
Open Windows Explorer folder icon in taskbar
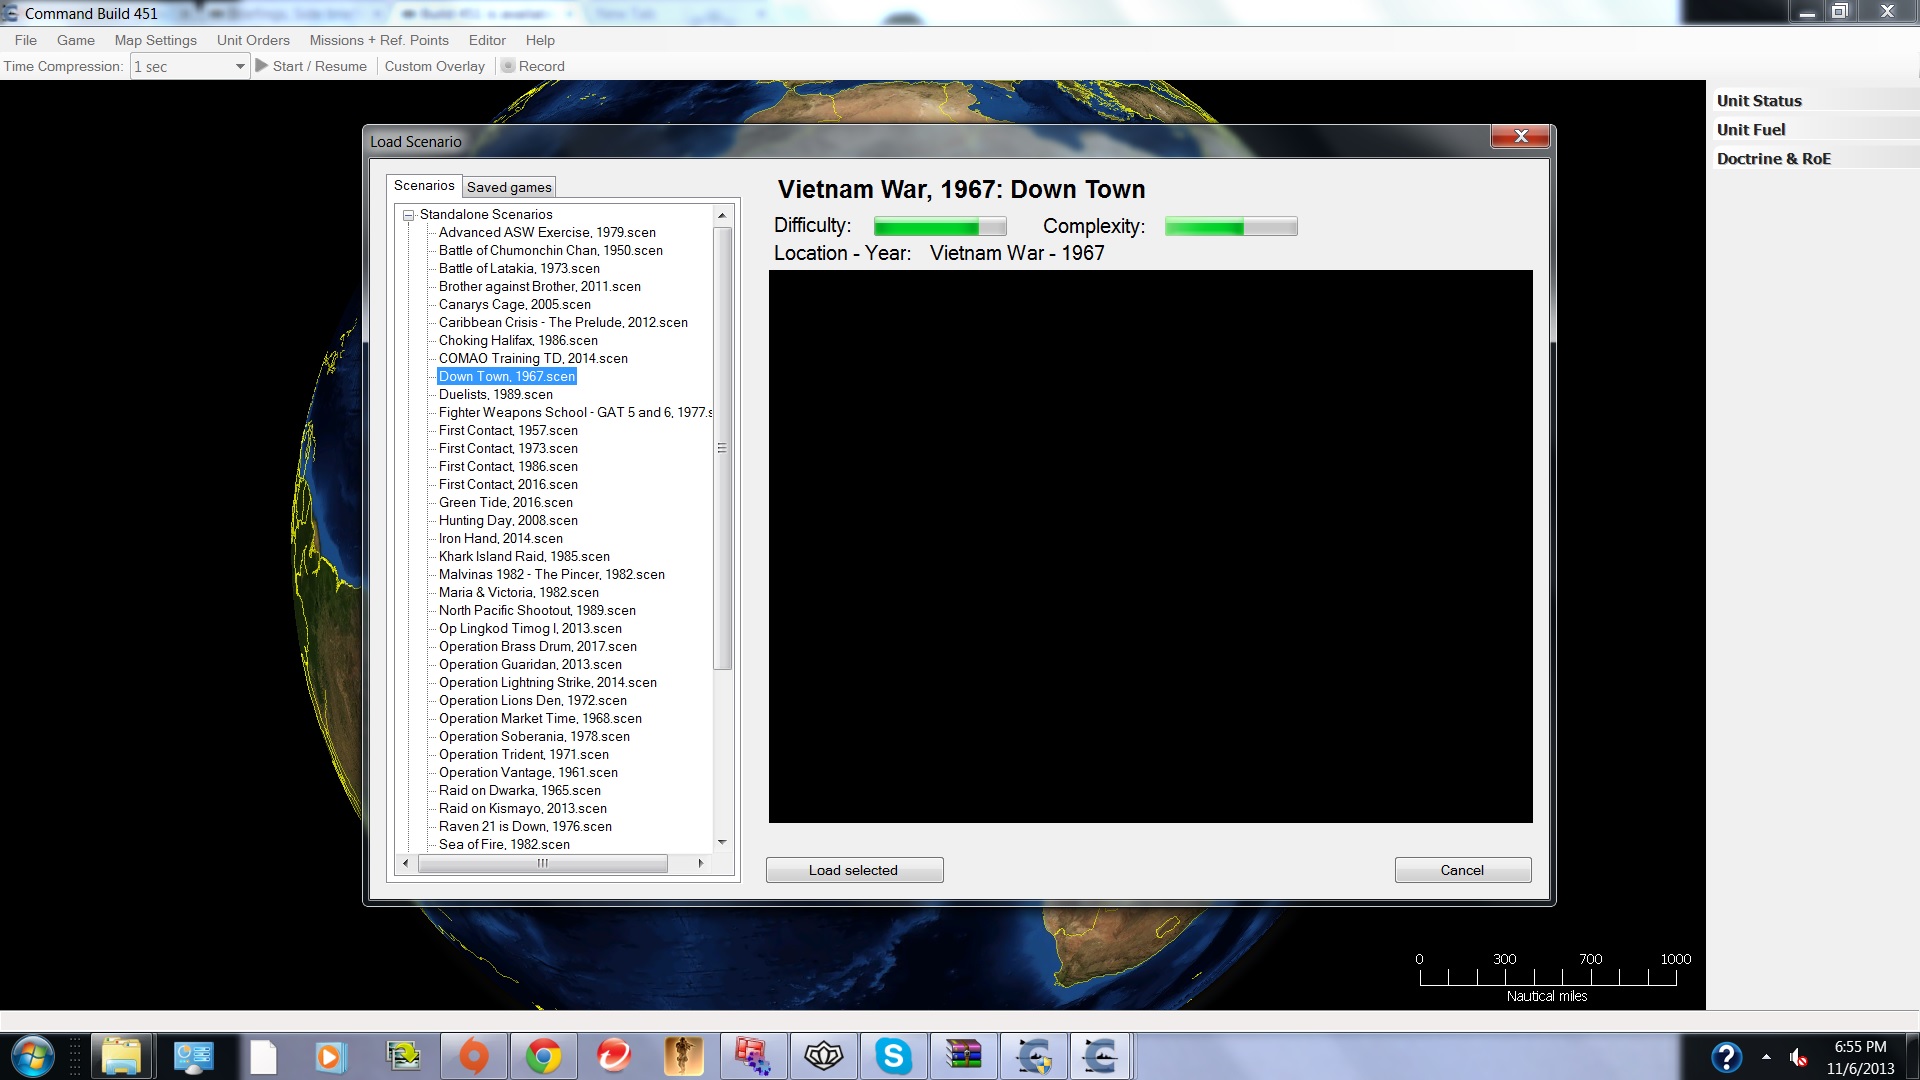pyautogui.click(x=122, y=1056)
